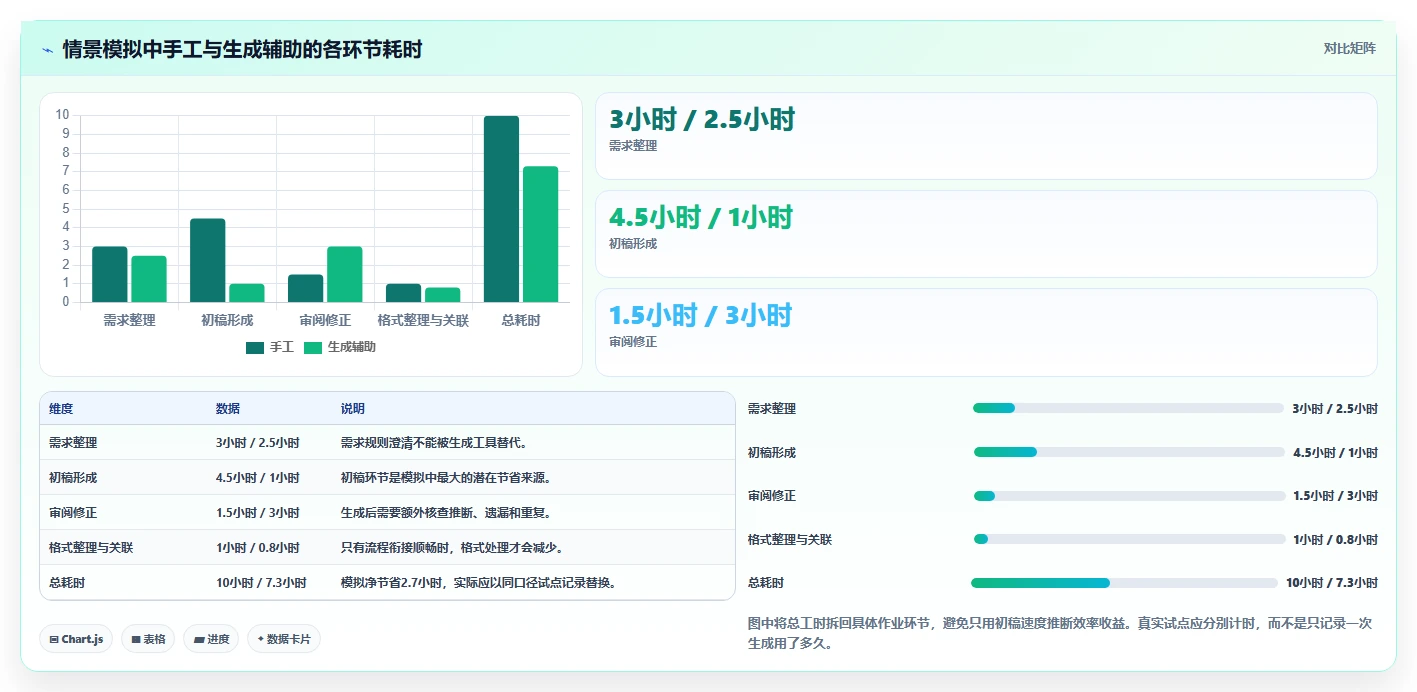Click the 审阅修正 progress bar
The image size is (1417, 692).
pos(1128,496)
